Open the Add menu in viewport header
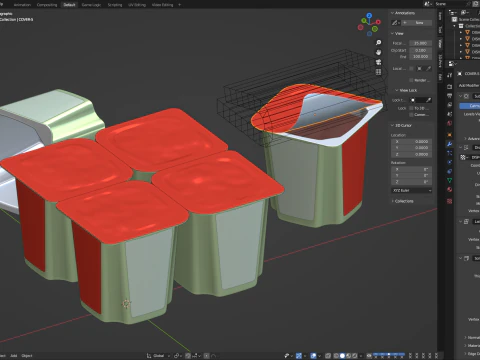The width and height of the screenshot is (480, 360). coord(14,356)
